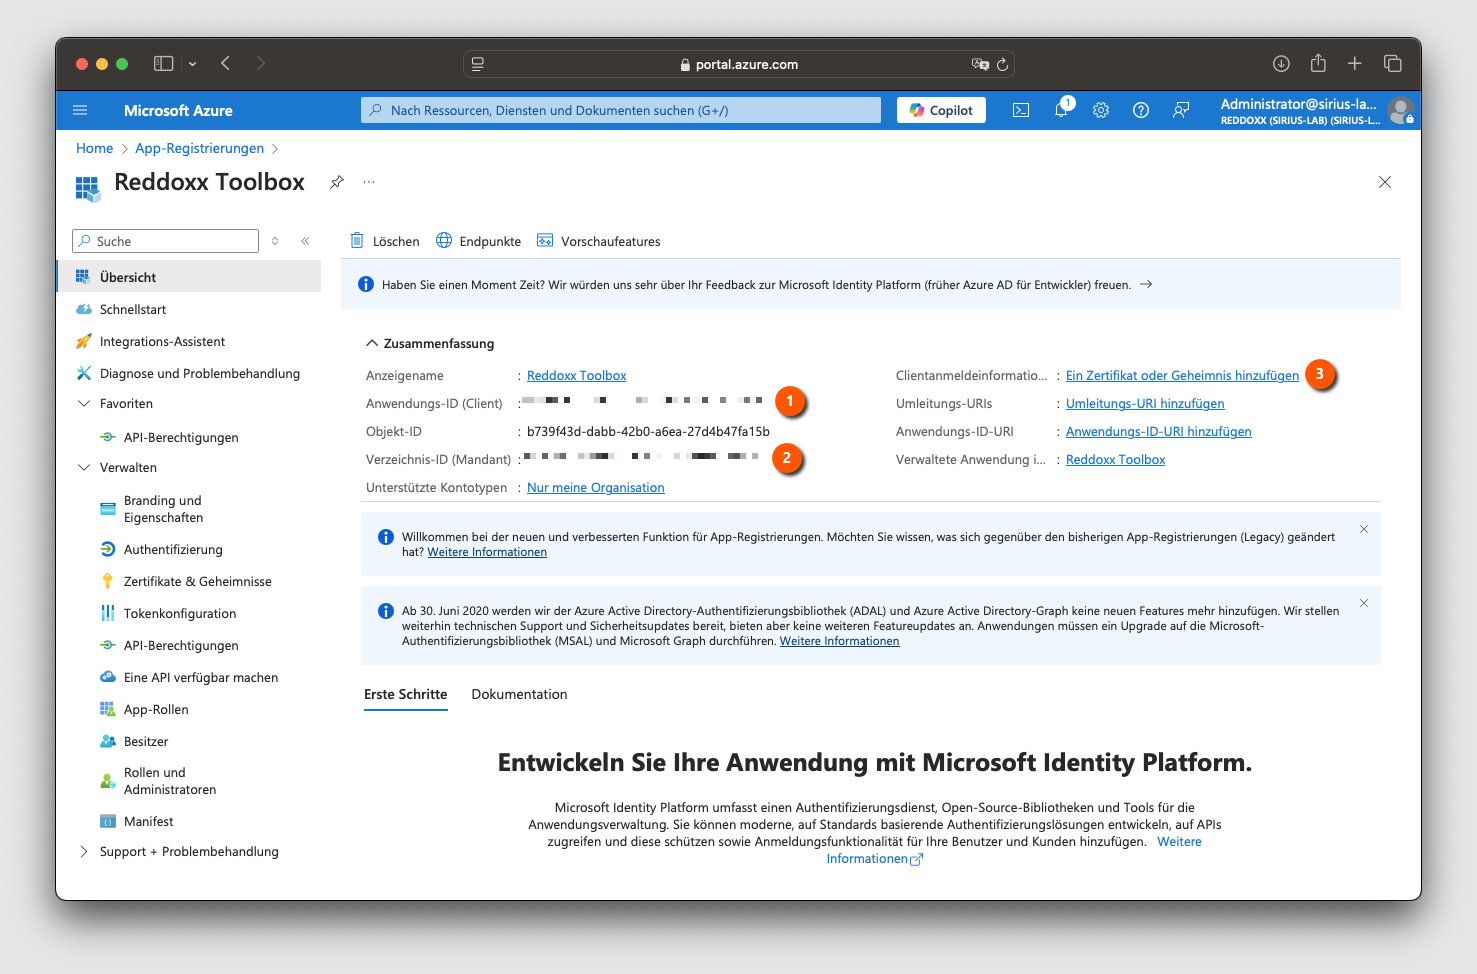Reload the page in Safari
The image size is (1477, 974).
click(1002, 64)
